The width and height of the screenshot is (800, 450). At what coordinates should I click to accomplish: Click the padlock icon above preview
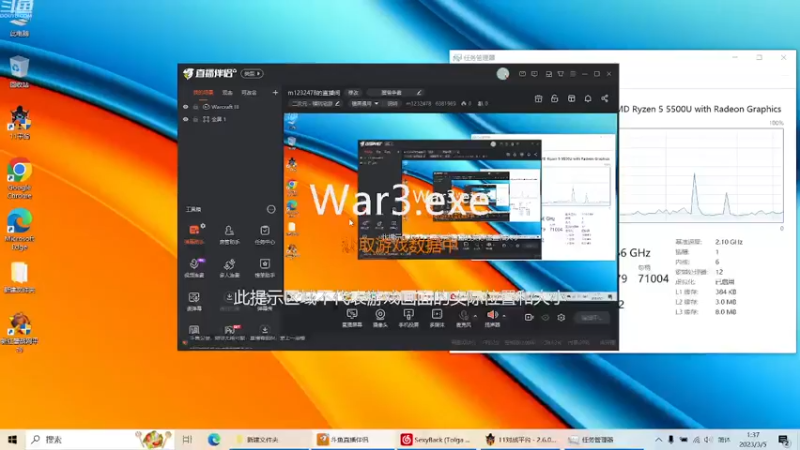(x=555, y=98)
